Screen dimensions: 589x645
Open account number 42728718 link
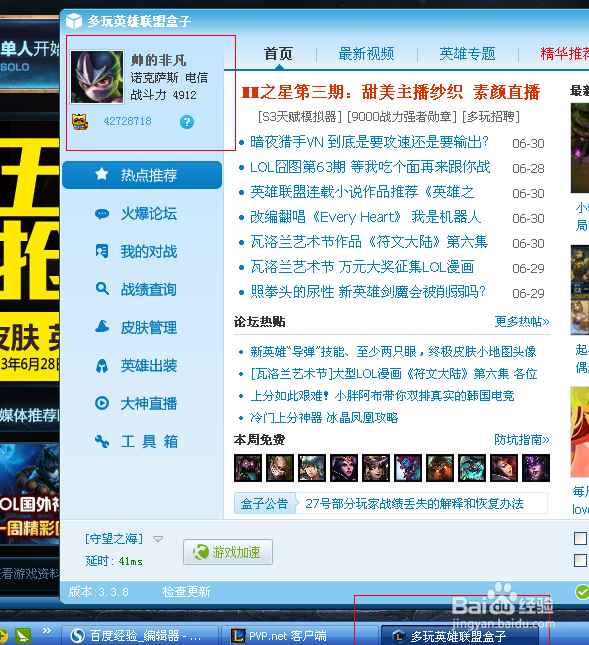pyautogui.click(x=128, y=121)
